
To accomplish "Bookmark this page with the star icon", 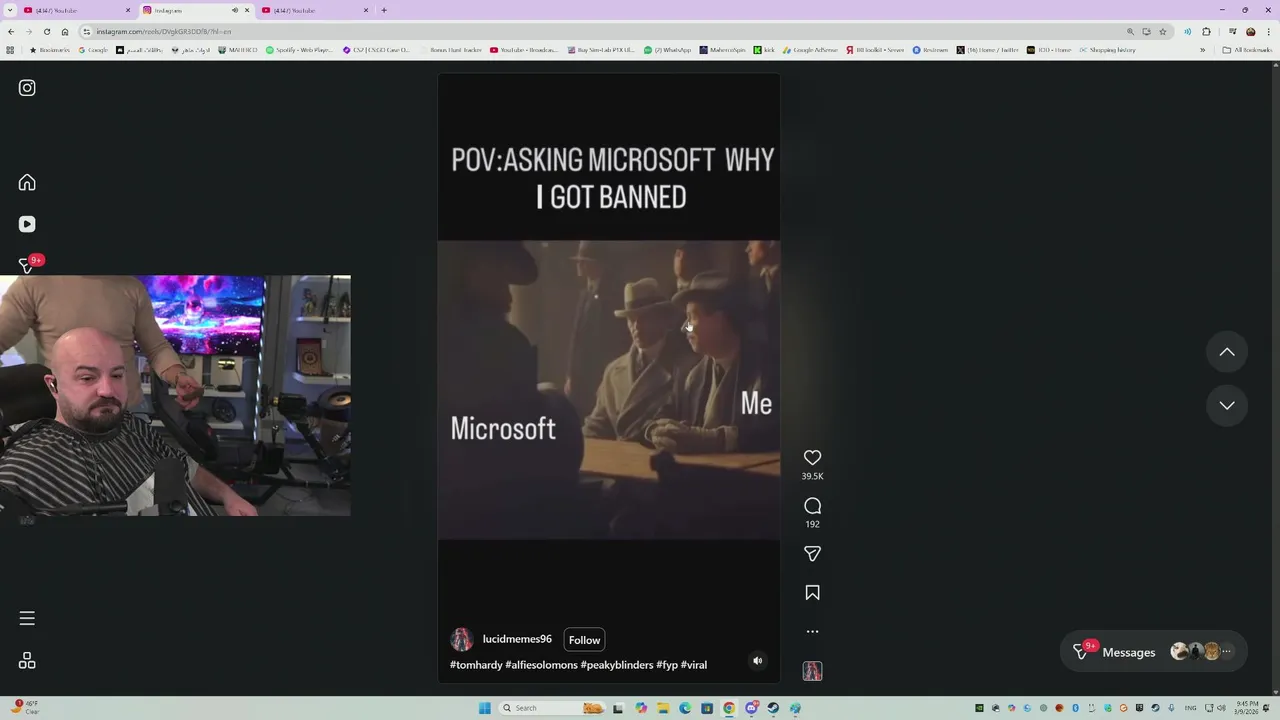I will click(1162, 31).
